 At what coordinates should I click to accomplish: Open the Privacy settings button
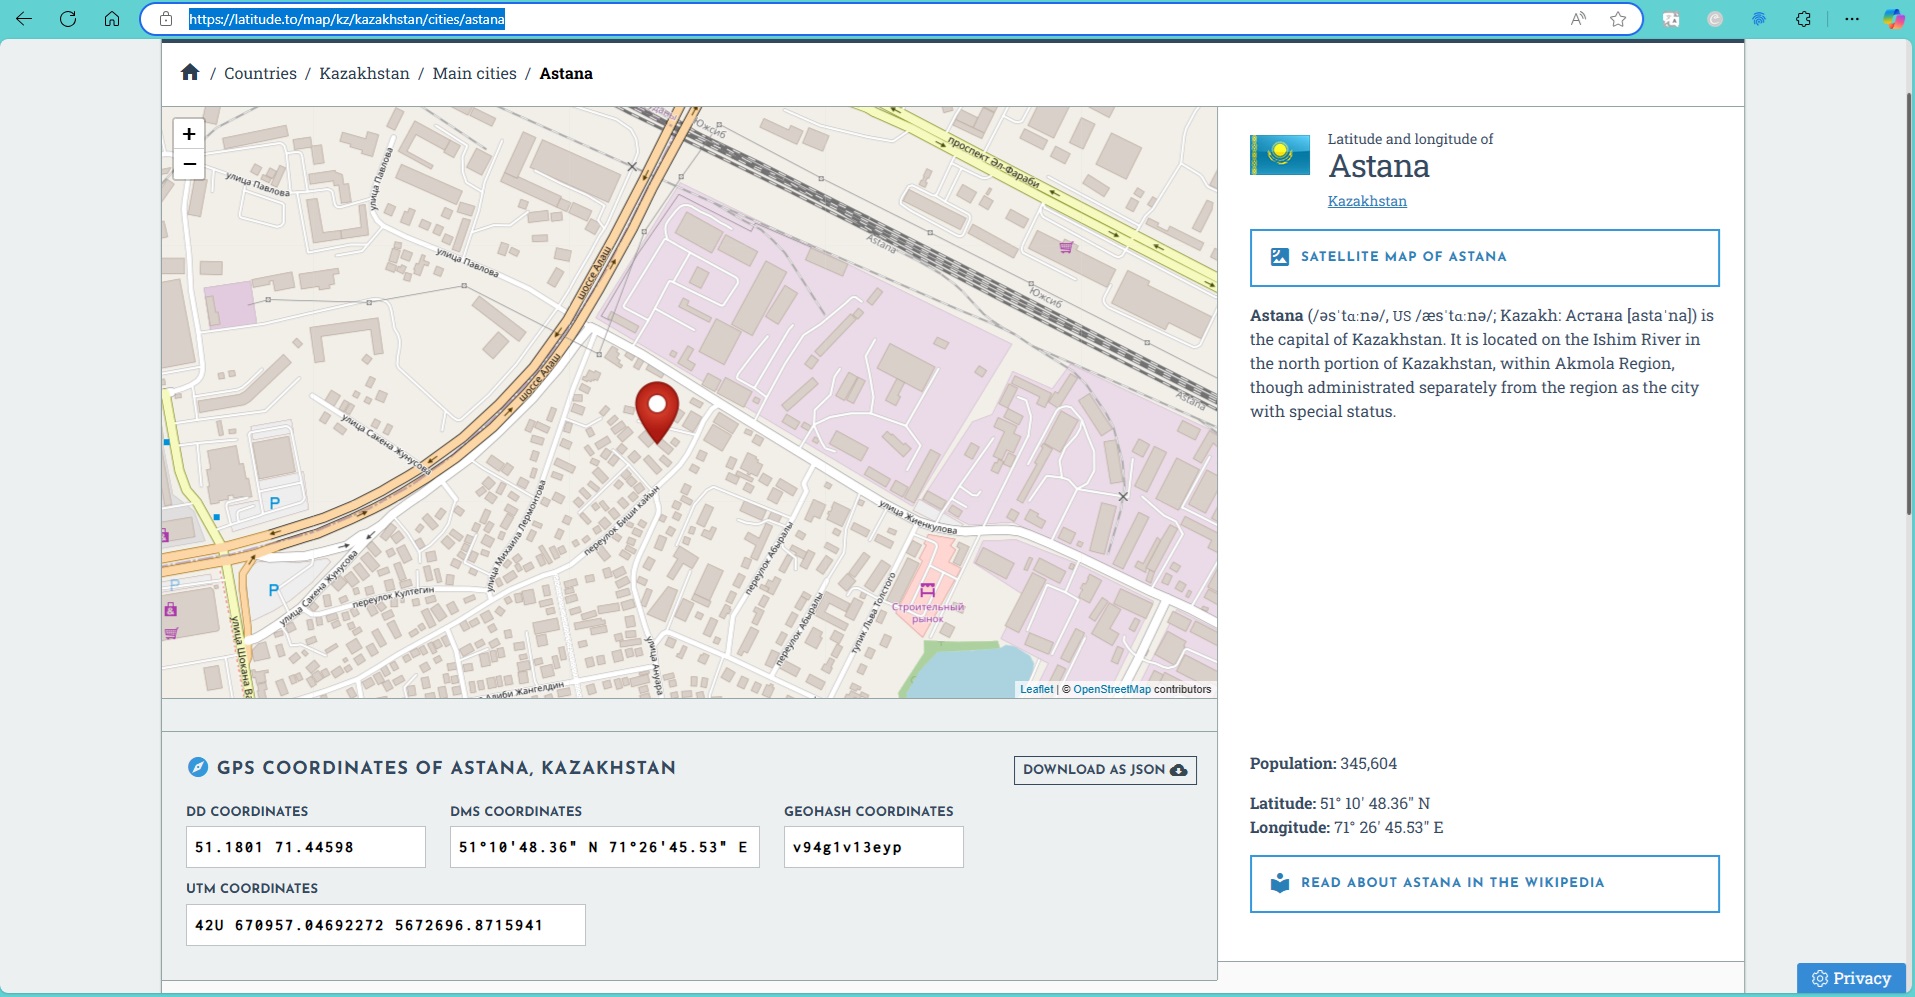(1851, 978)
